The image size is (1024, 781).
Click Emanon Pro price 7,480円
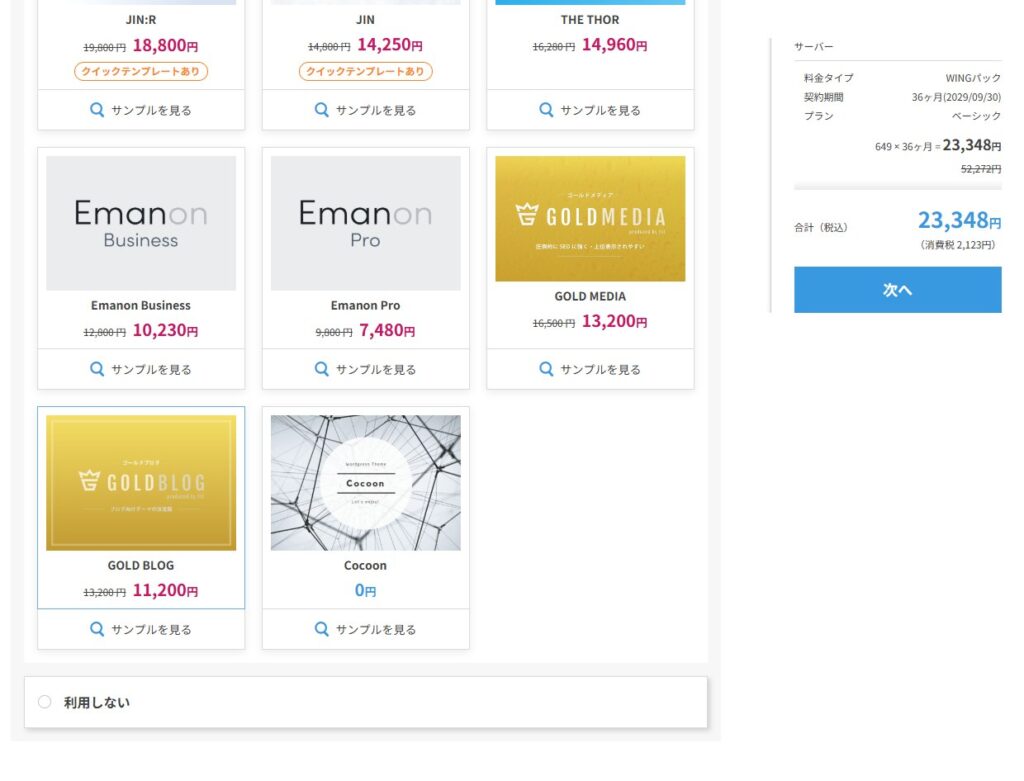tap(387, 330)
